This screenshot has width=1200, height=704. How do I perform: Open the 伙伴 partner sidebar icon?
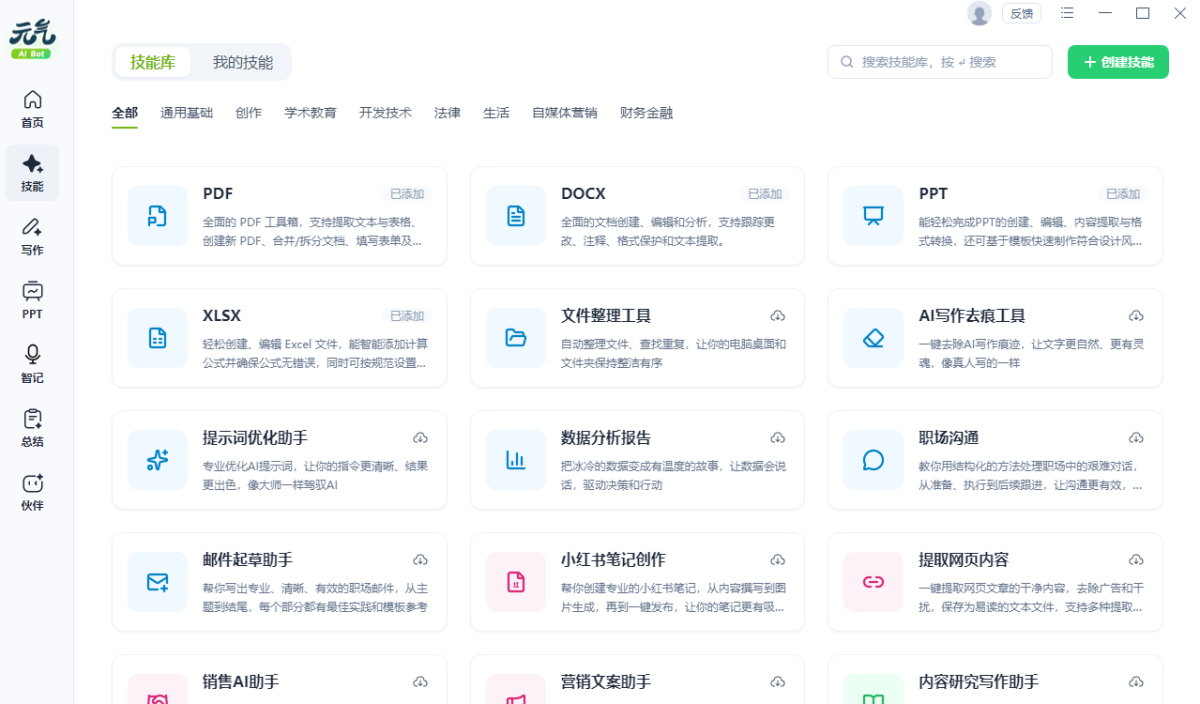pyautogui.click(x=32, y=491)
